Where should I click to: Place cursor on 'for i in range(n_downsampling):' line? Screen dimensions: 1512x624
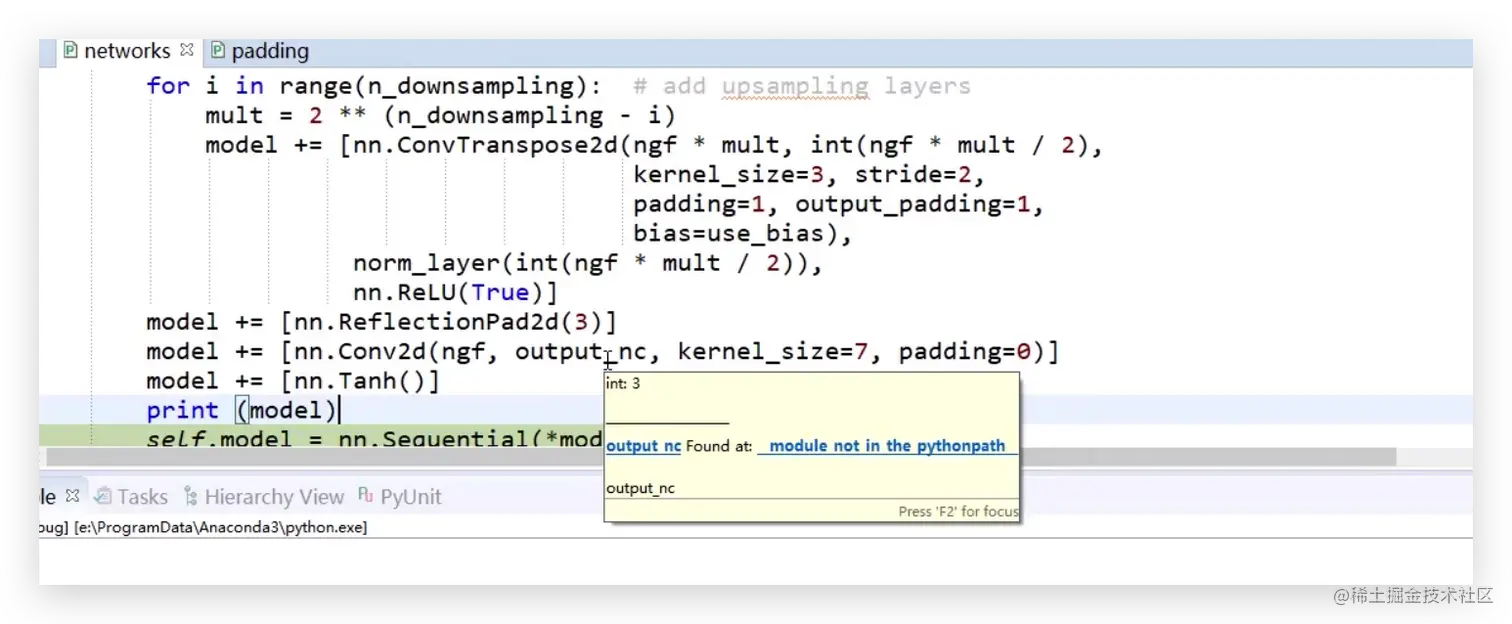(x=374, y=86)
